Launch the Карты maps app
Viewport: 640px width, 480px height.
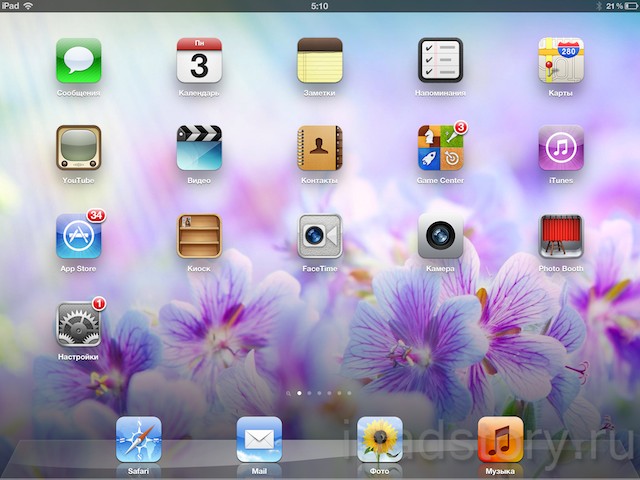561,60
